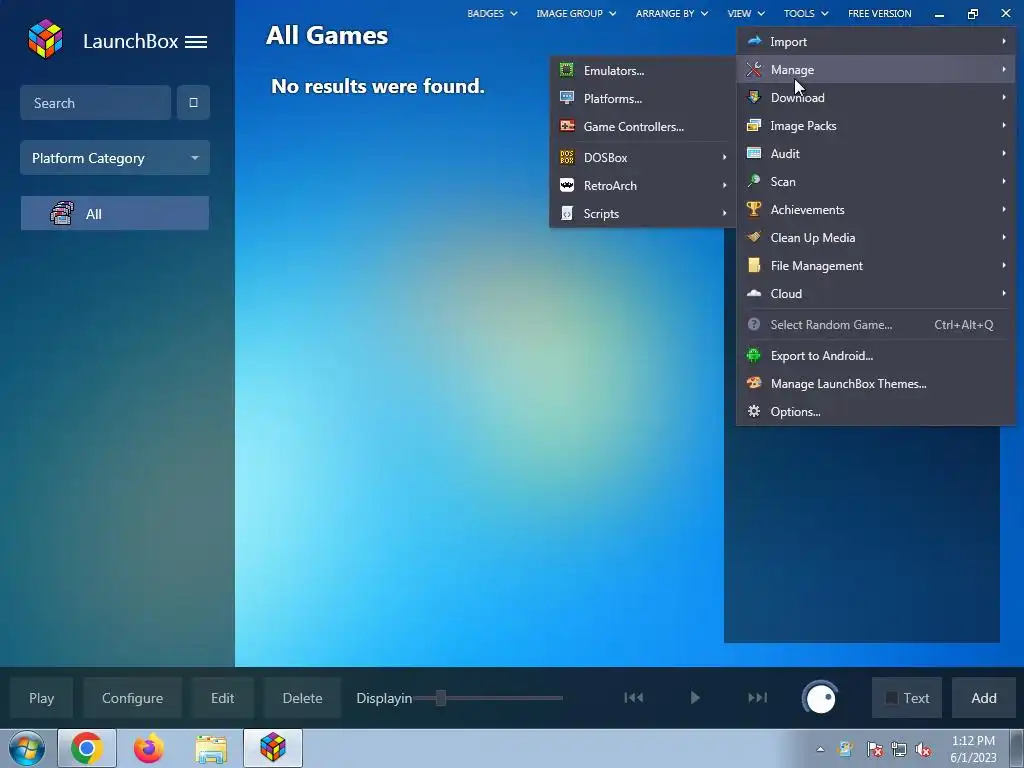Open Options... from the Tools menu
1024x768 pixels.
[876, 412]
